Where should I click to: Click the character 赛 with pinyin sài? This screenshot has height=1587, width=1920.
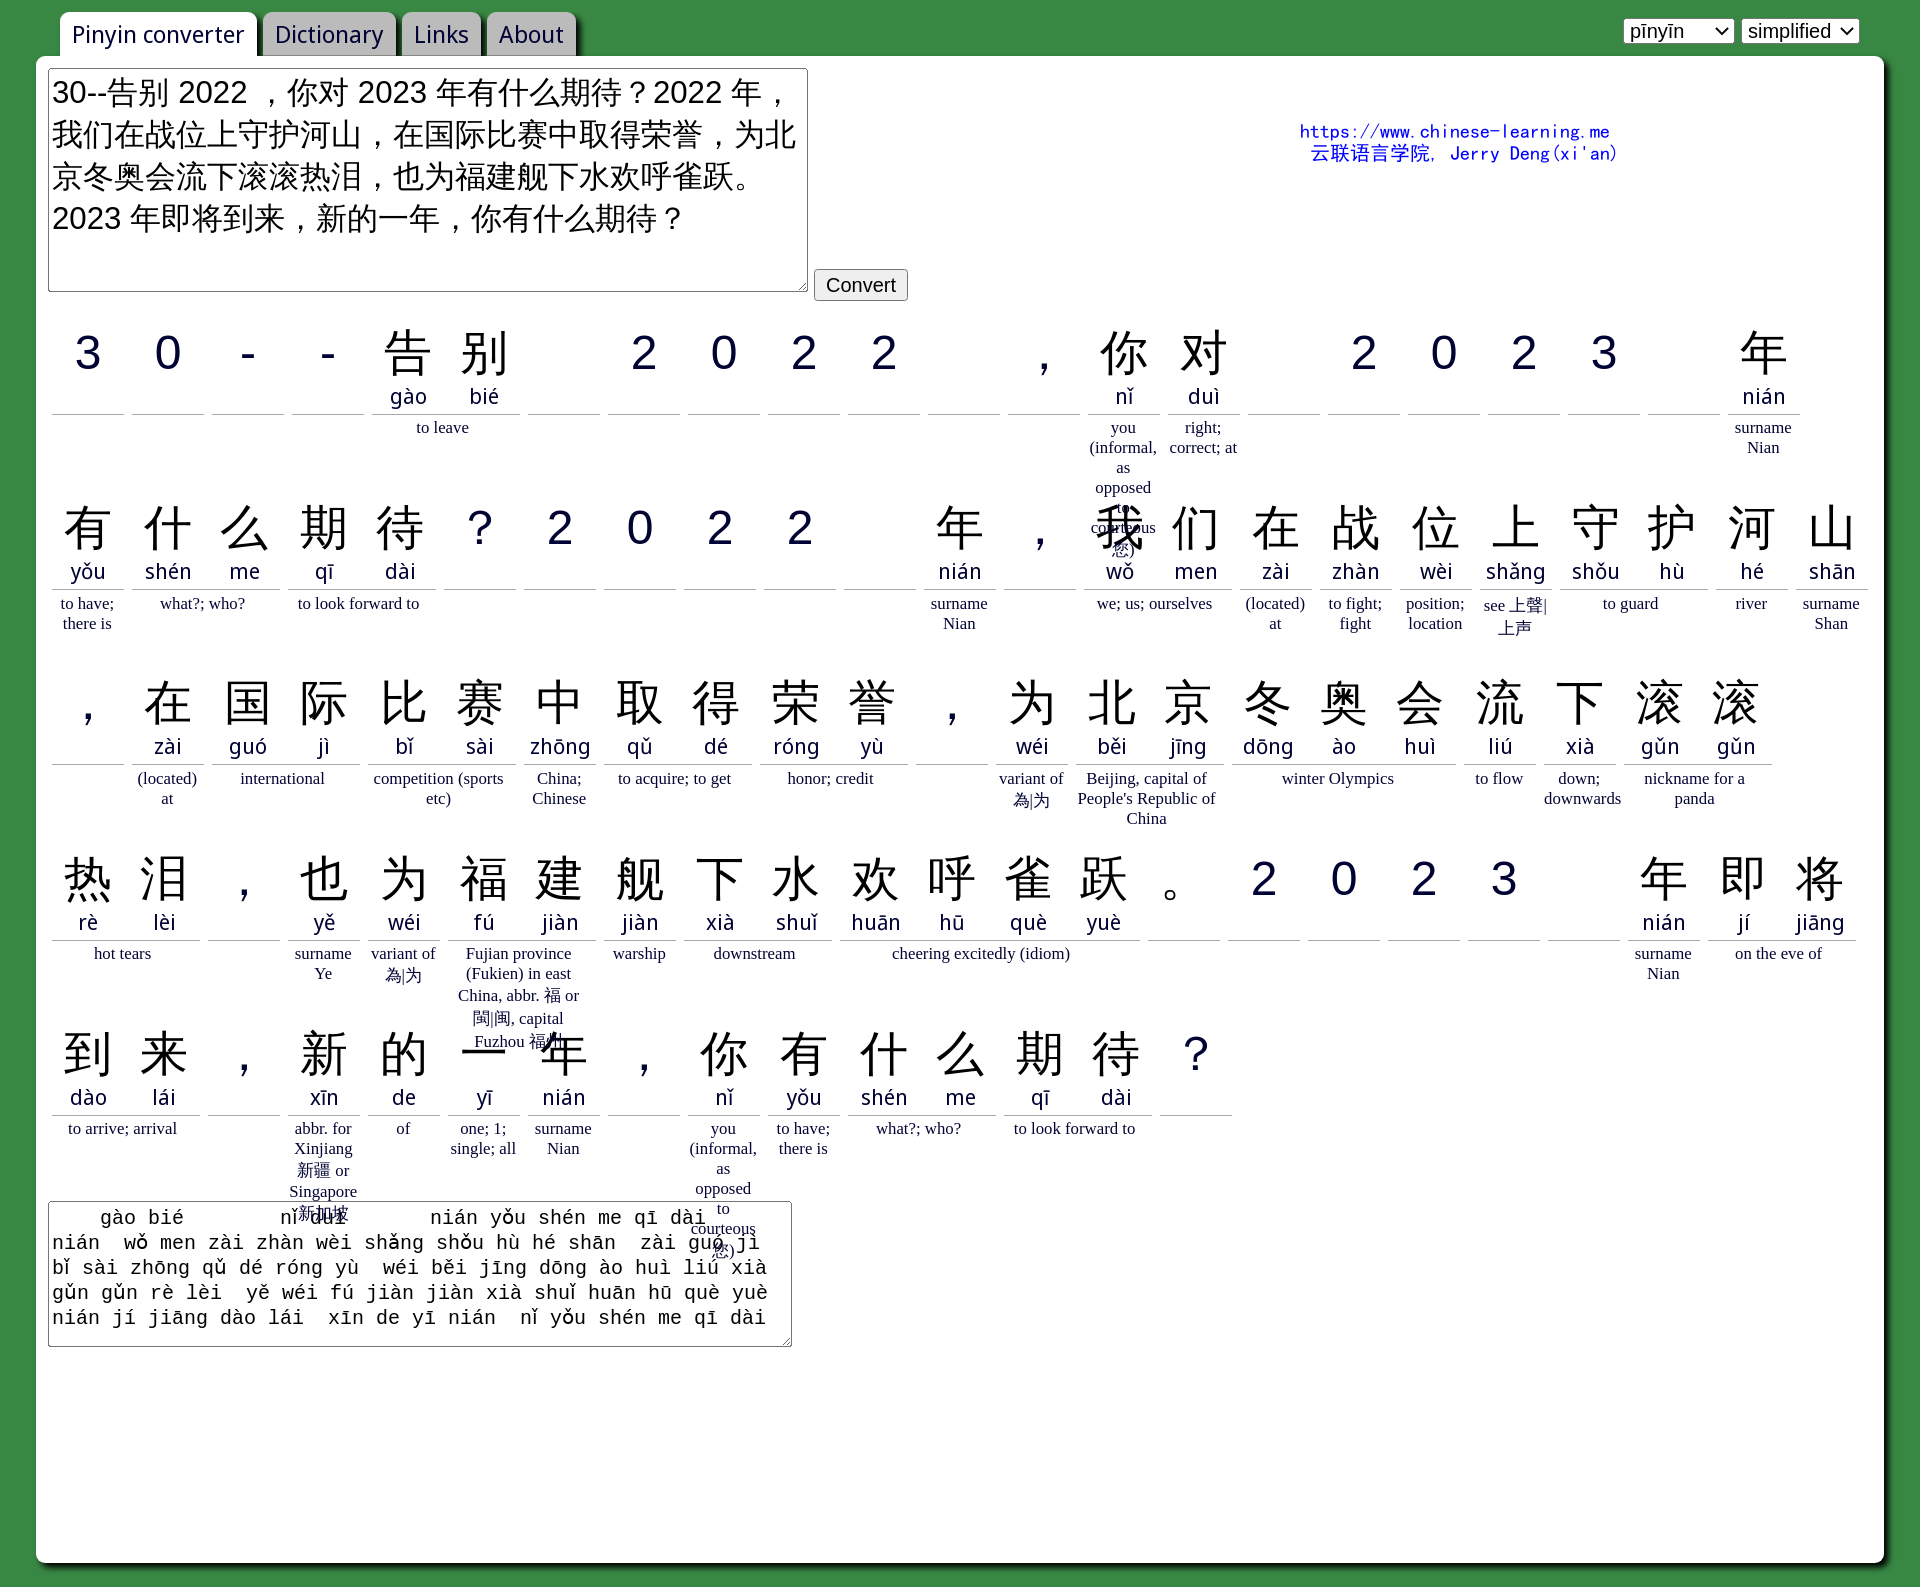(480, 703)
